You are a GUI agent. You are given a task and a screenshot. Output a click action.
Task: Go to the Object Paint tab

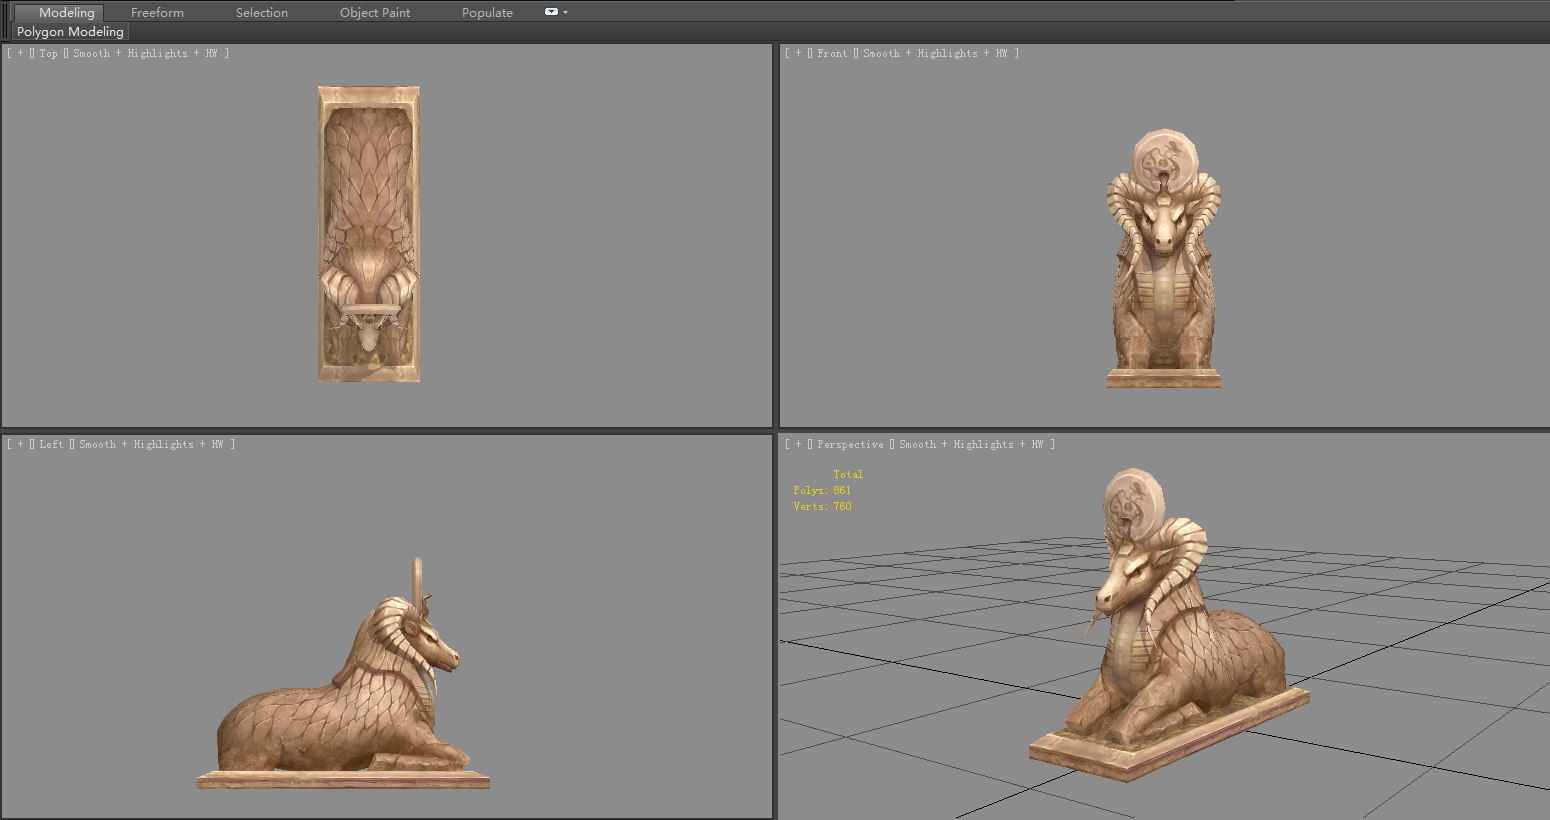[x=375, y=13]
